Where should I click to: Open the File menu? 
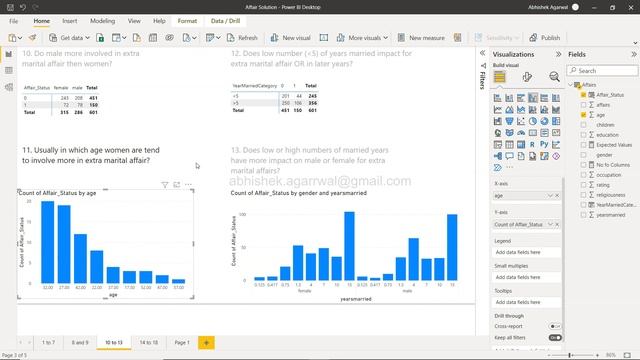[x=13, y=21]
